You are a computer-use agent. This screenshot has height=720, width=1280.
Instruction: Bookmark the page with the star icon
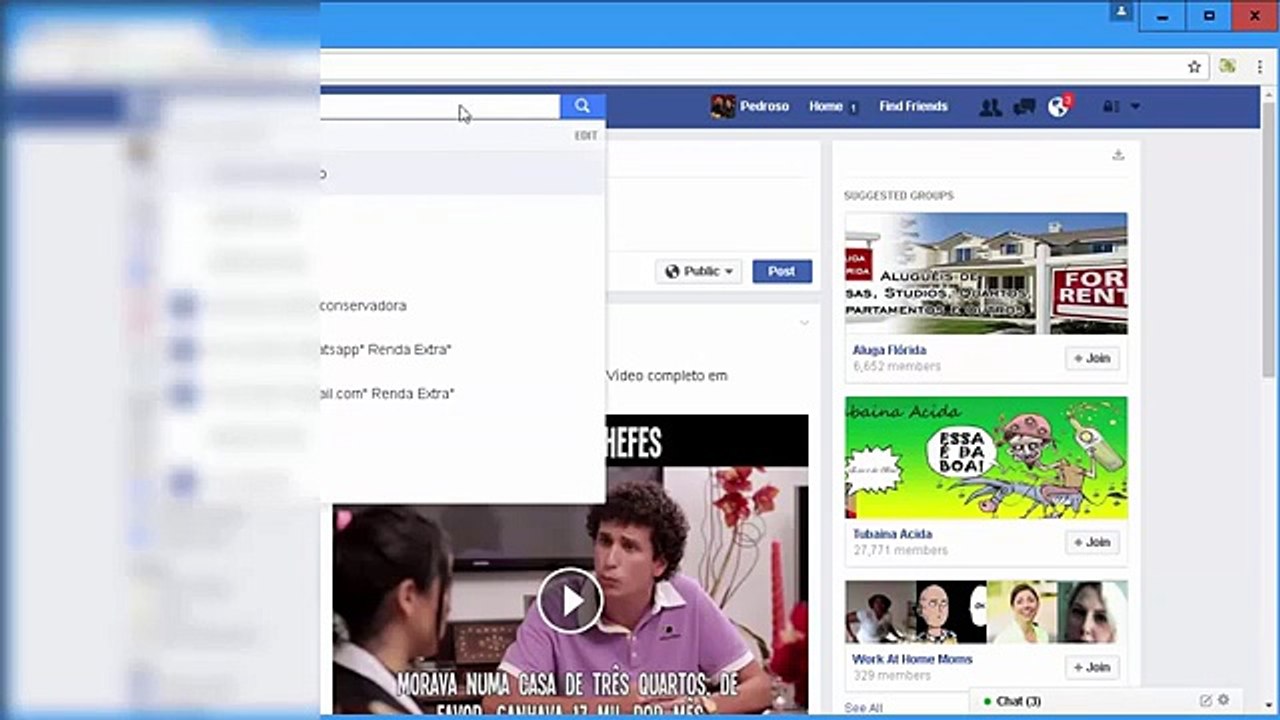point(1194,67)
